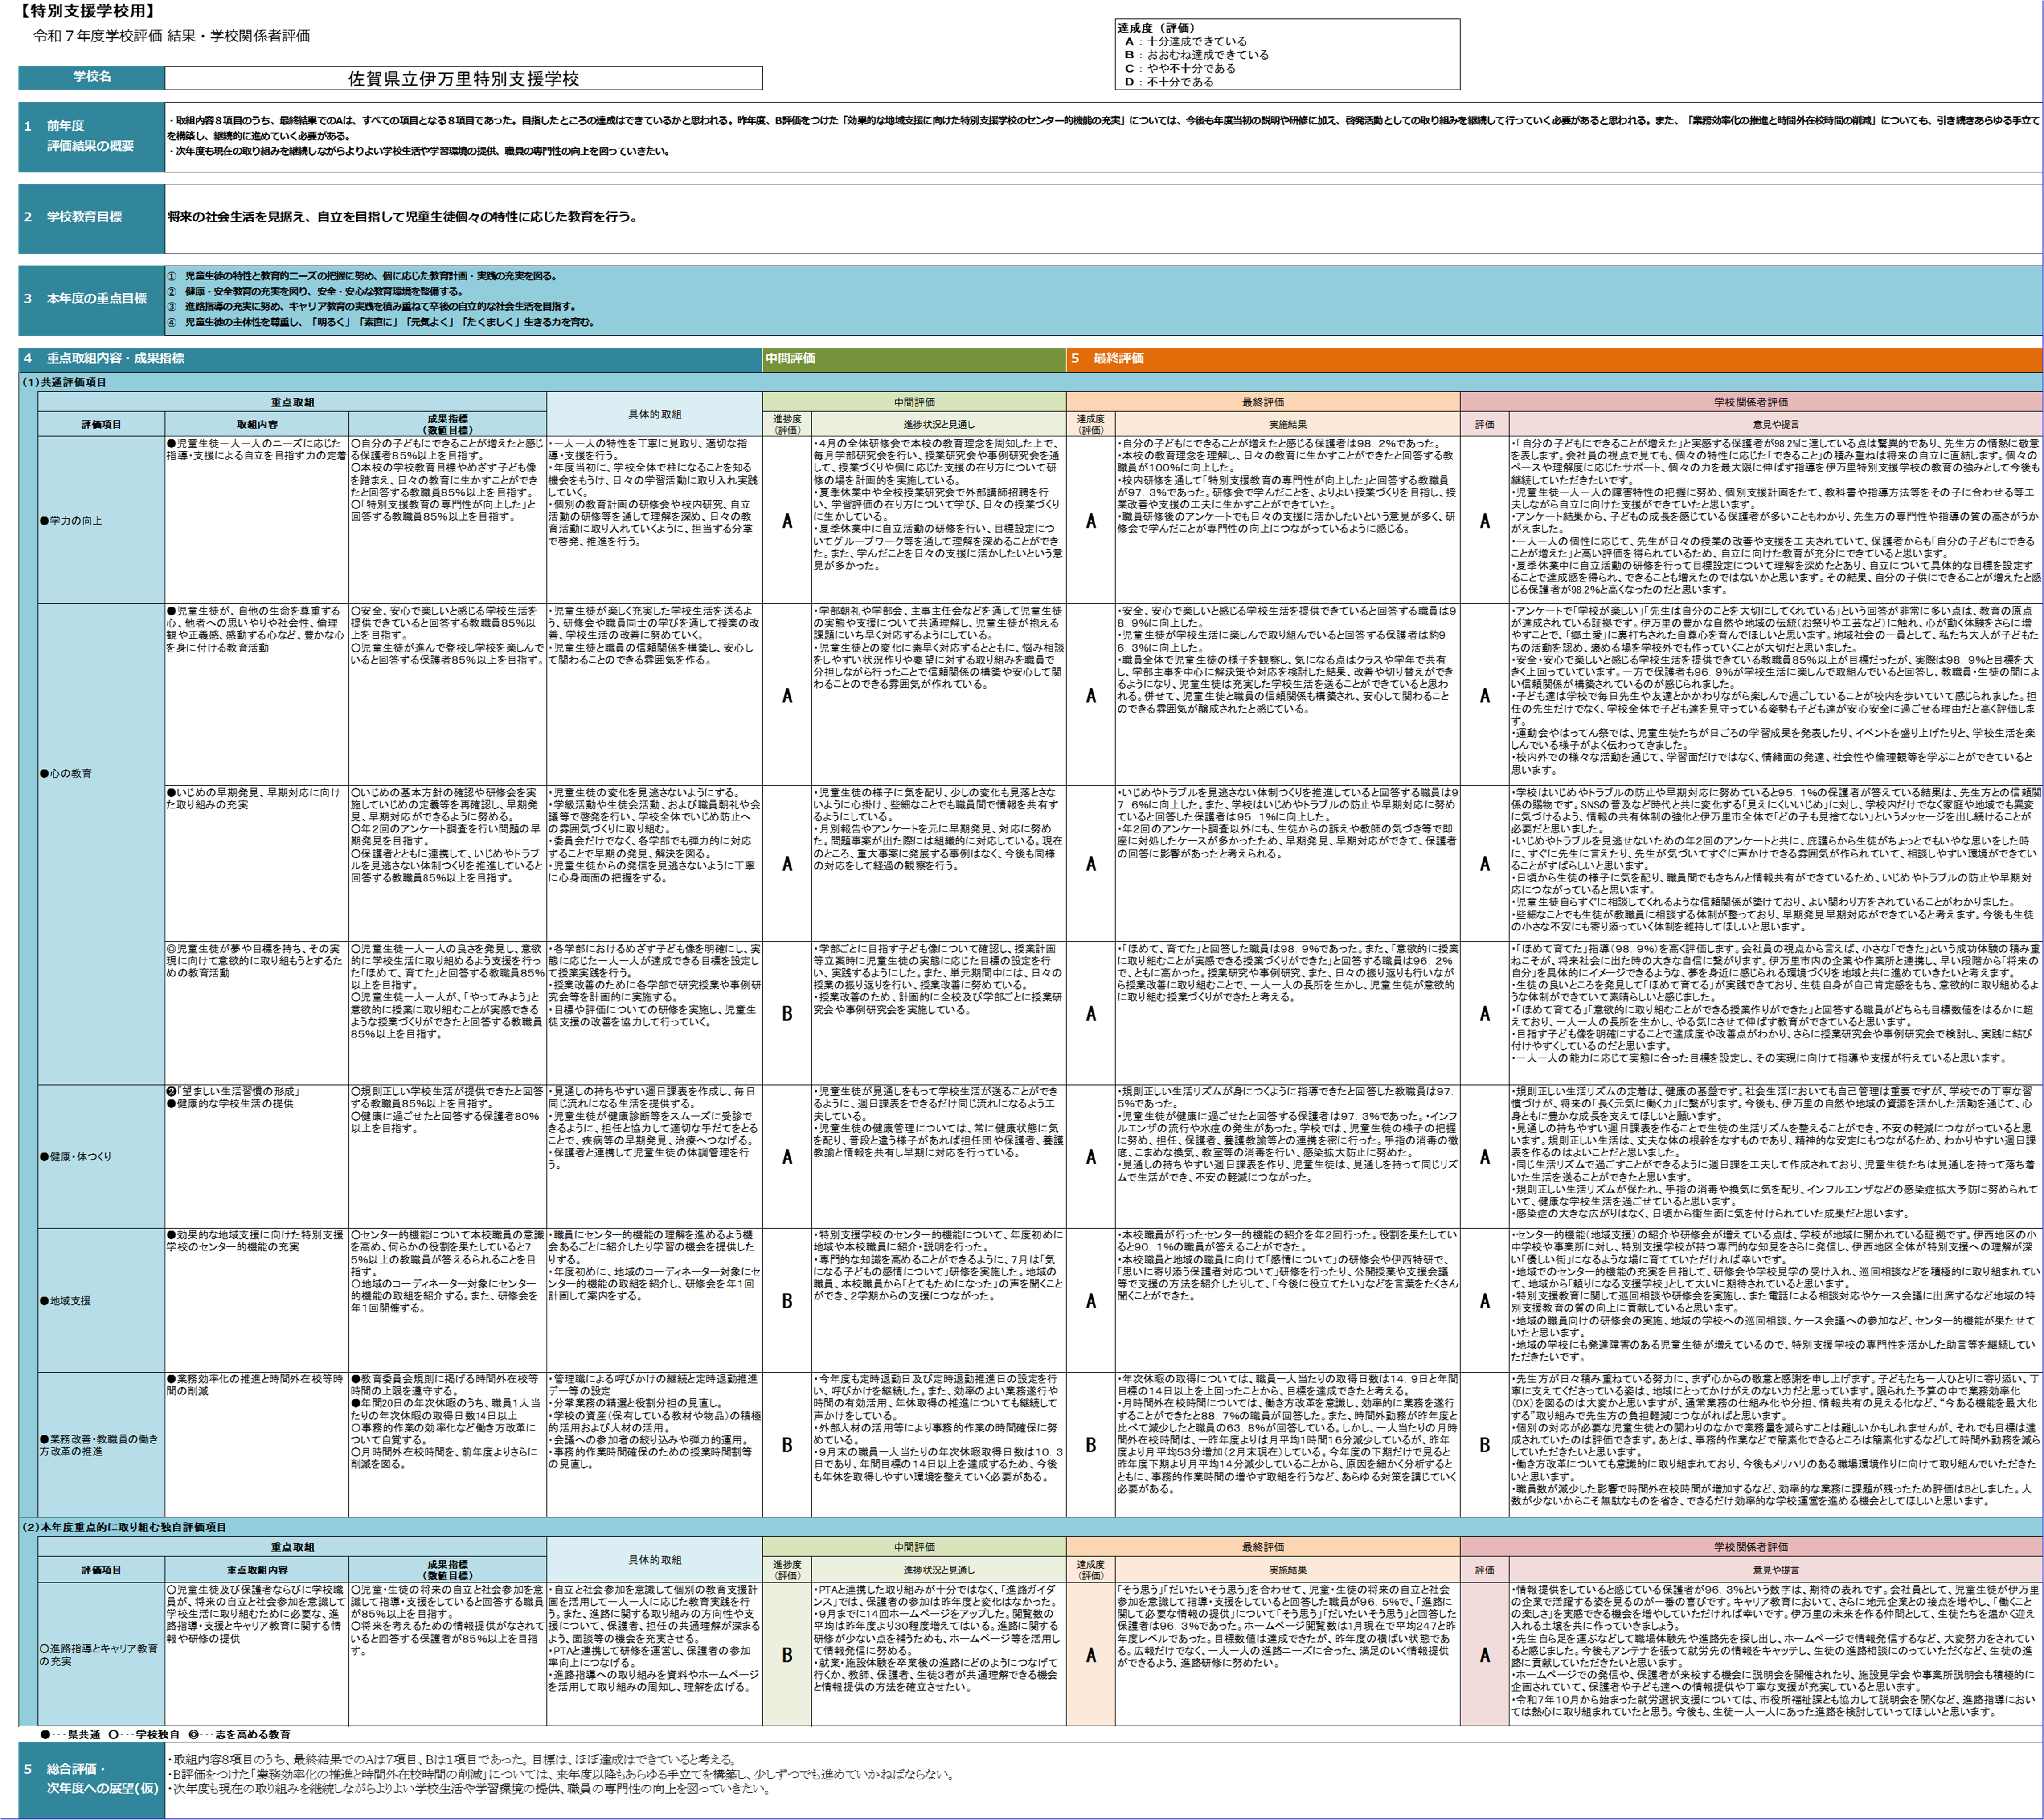This screenshot has height=1820, width=2044.
Task: Select the 前年度 評価結果の概要 cell
Action: click(x=91, y=137)
